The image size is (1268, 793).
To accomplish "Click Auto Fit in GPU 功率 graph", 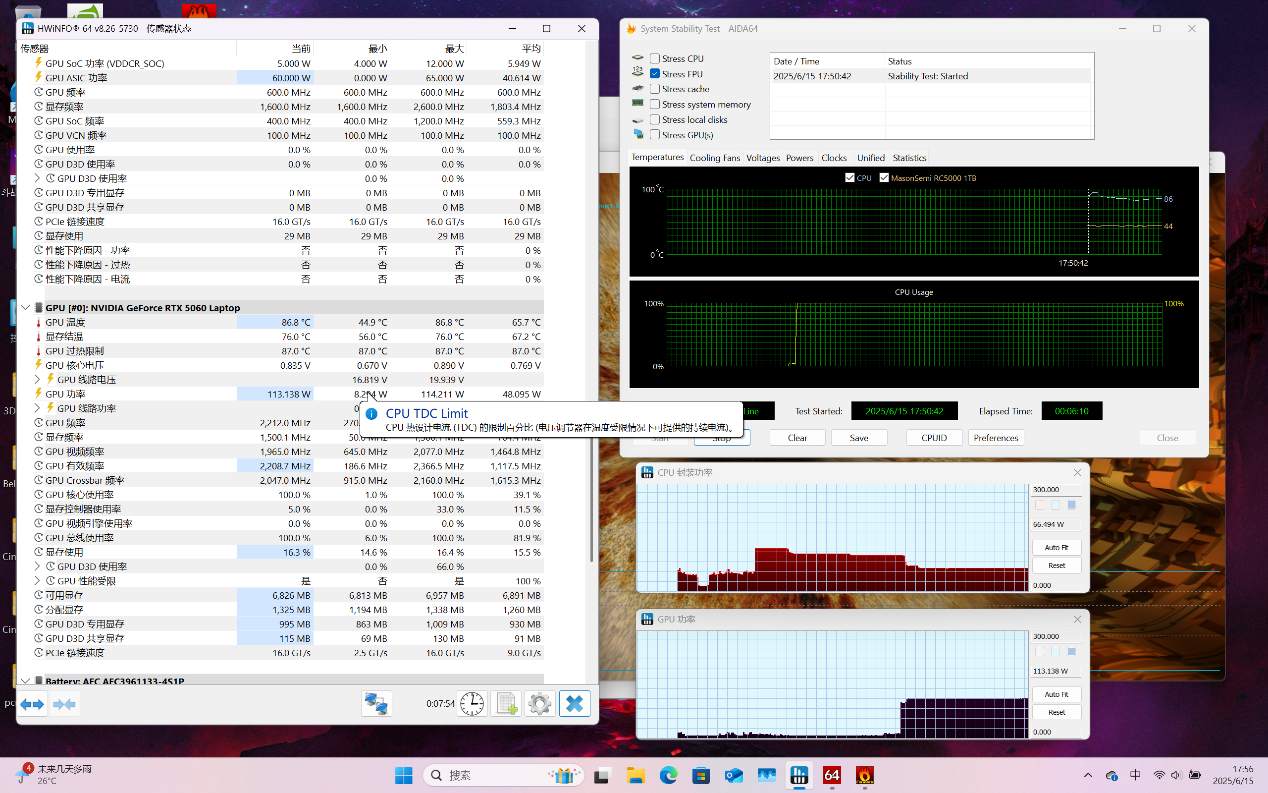I will [1057, 695].
